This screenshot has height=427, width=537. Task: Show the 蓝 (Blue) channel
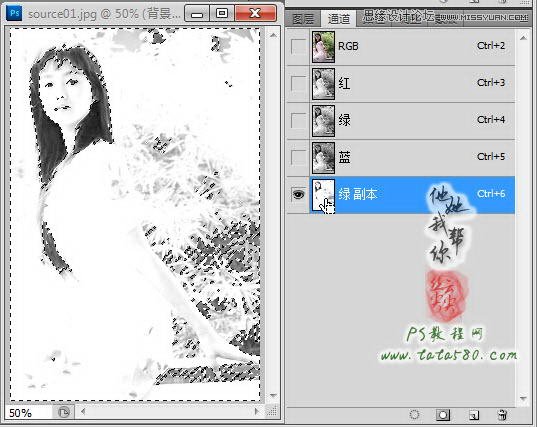coord(298,158)
